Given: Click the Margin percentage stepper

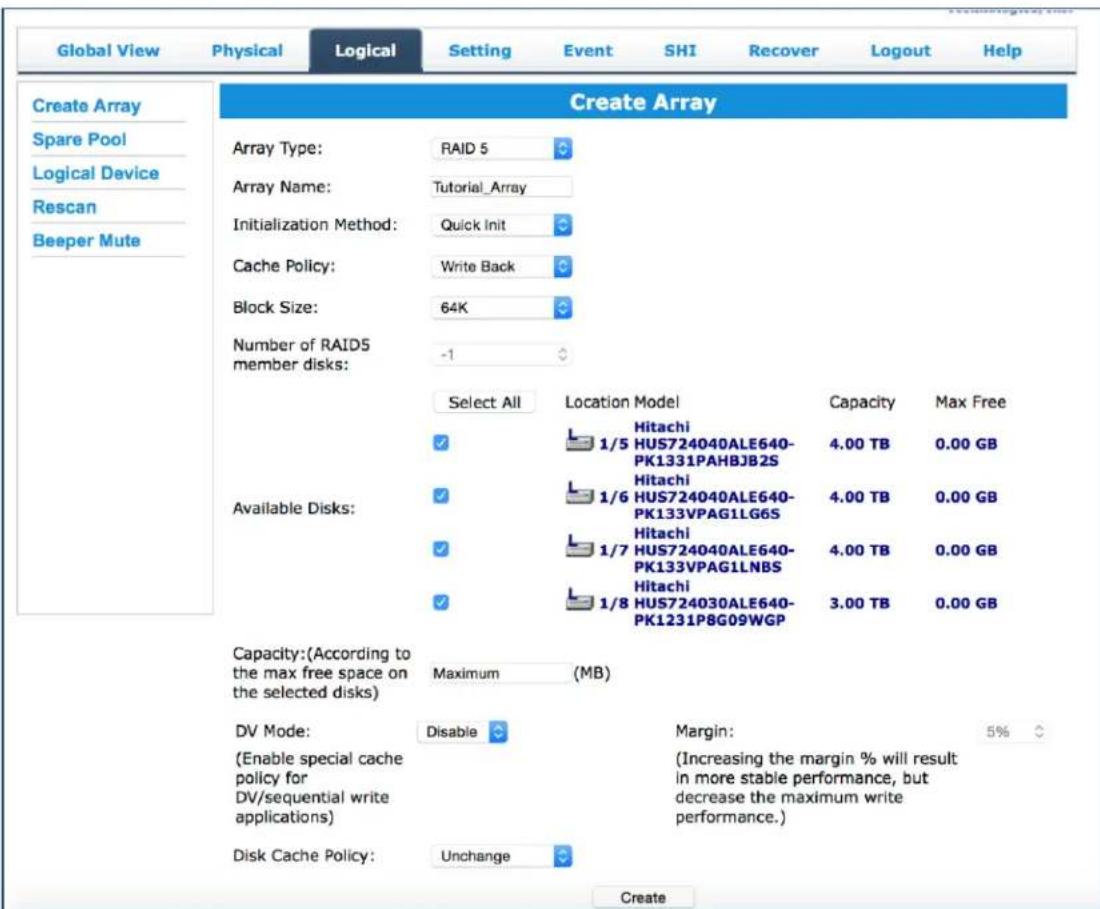Looking at the screenshot, I should [1014, 732].
